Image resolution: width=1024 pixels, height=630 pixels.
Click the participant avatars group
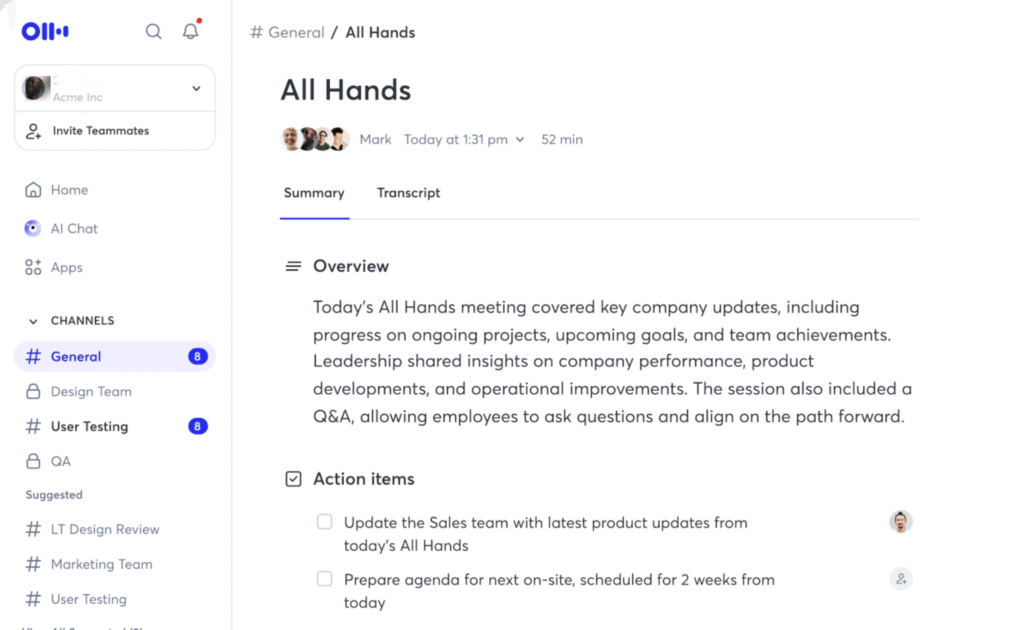(315, 139)
